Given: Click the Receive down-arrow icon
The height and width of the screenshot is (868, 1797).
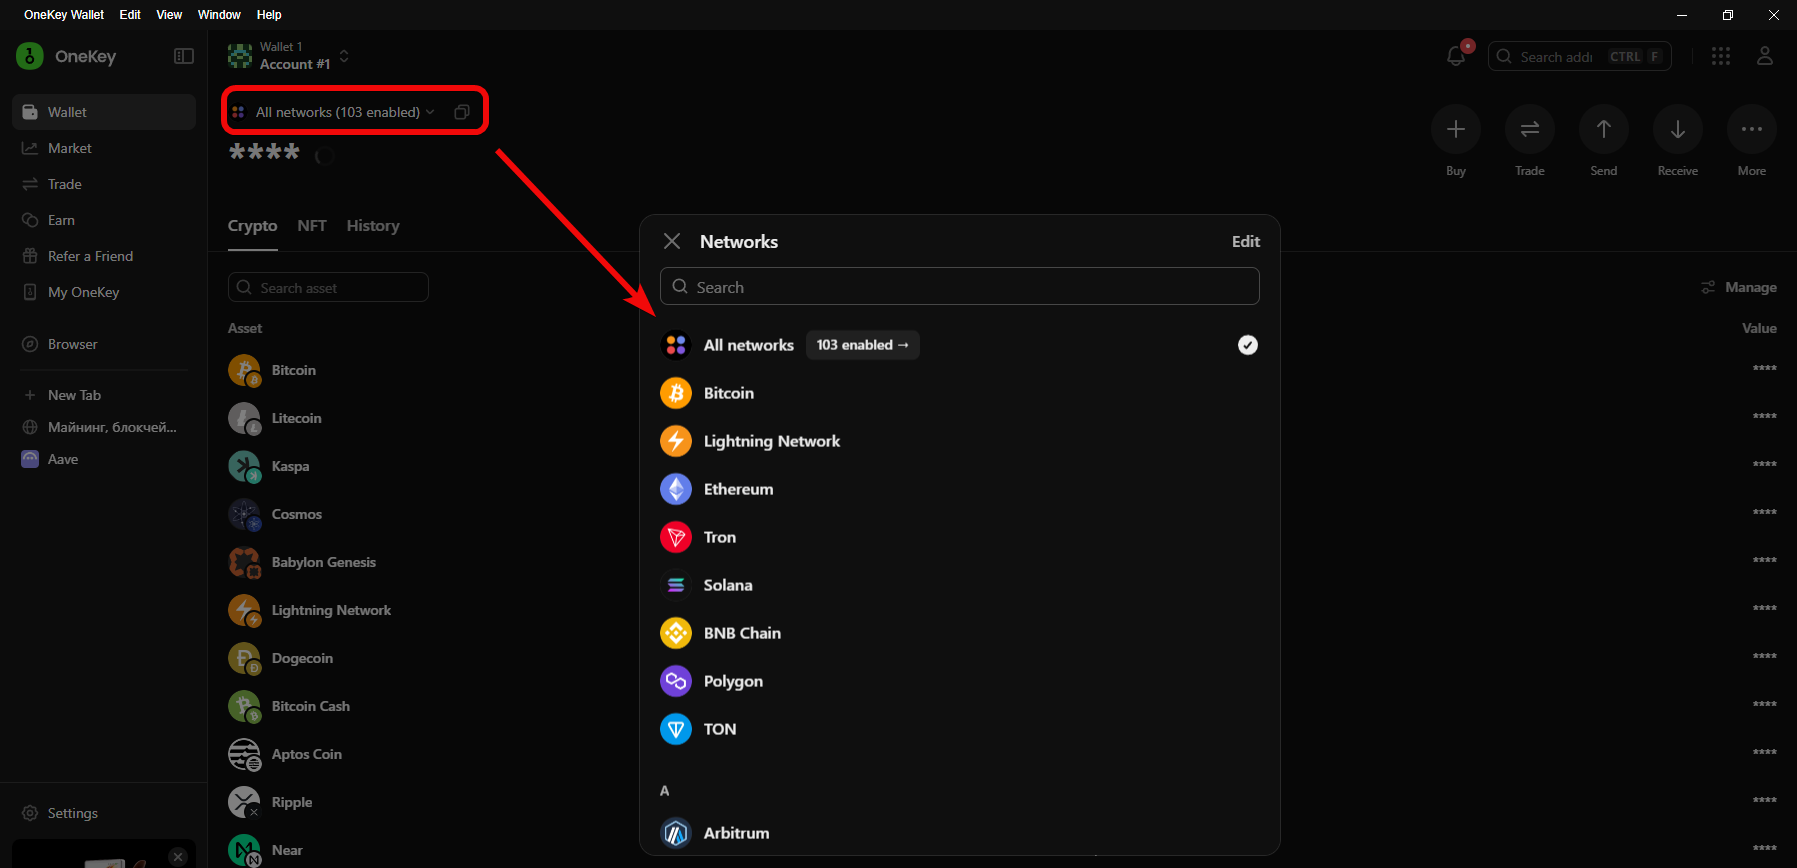Looking at the screenshot, I should (x=1678, y=129).
